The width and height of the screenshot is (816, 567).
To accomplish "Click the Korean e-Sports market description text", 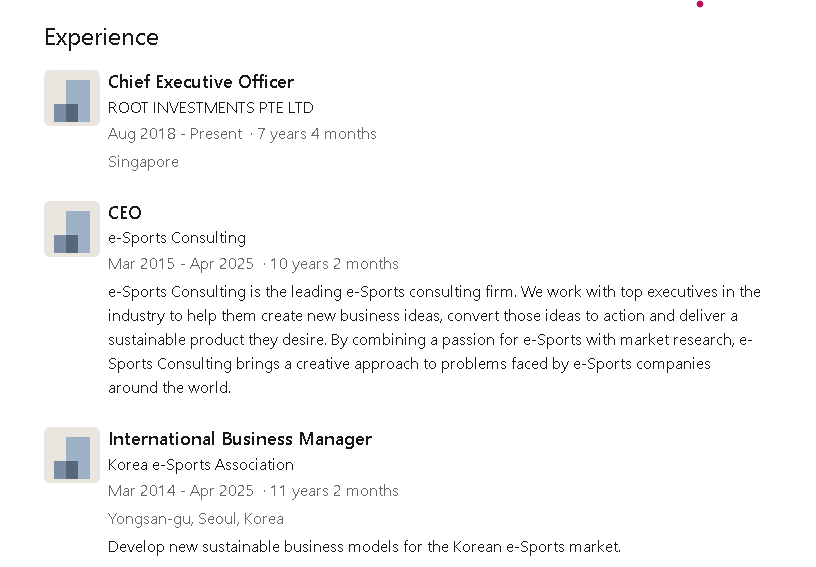I will 364,547.
